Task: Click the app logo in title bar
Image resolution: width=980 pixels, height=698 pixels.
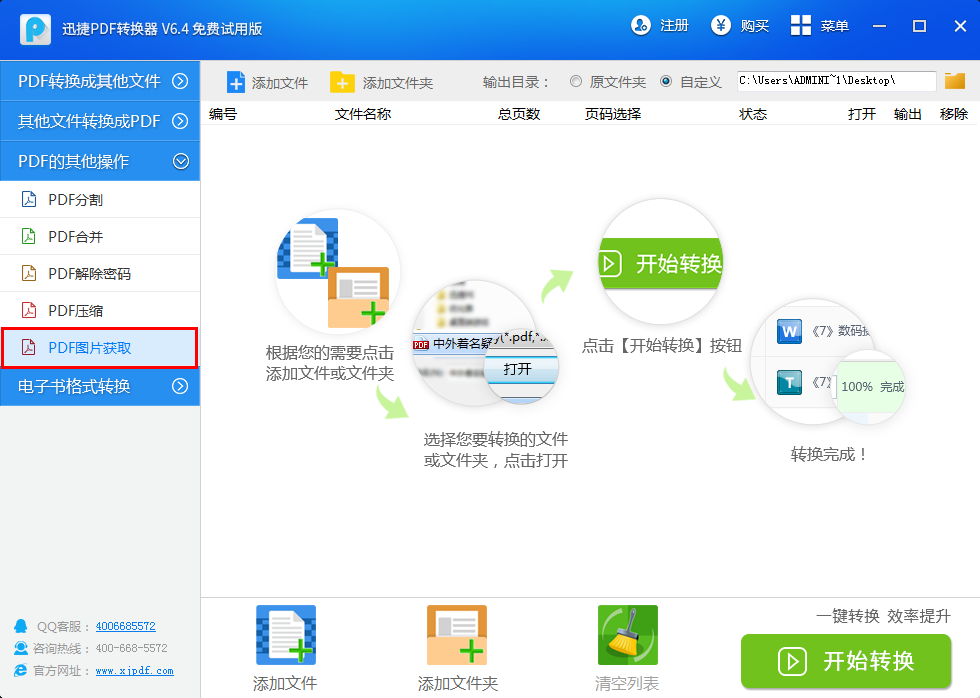Action: (x=35, y=29)
